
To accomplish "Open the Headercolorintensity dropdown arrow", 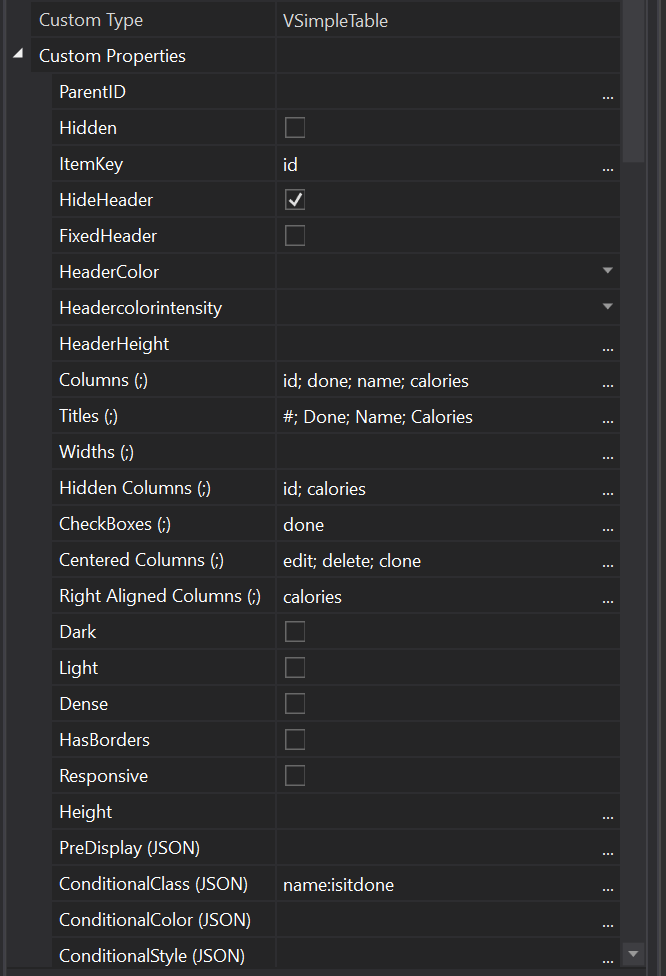I will coord(607,307).
